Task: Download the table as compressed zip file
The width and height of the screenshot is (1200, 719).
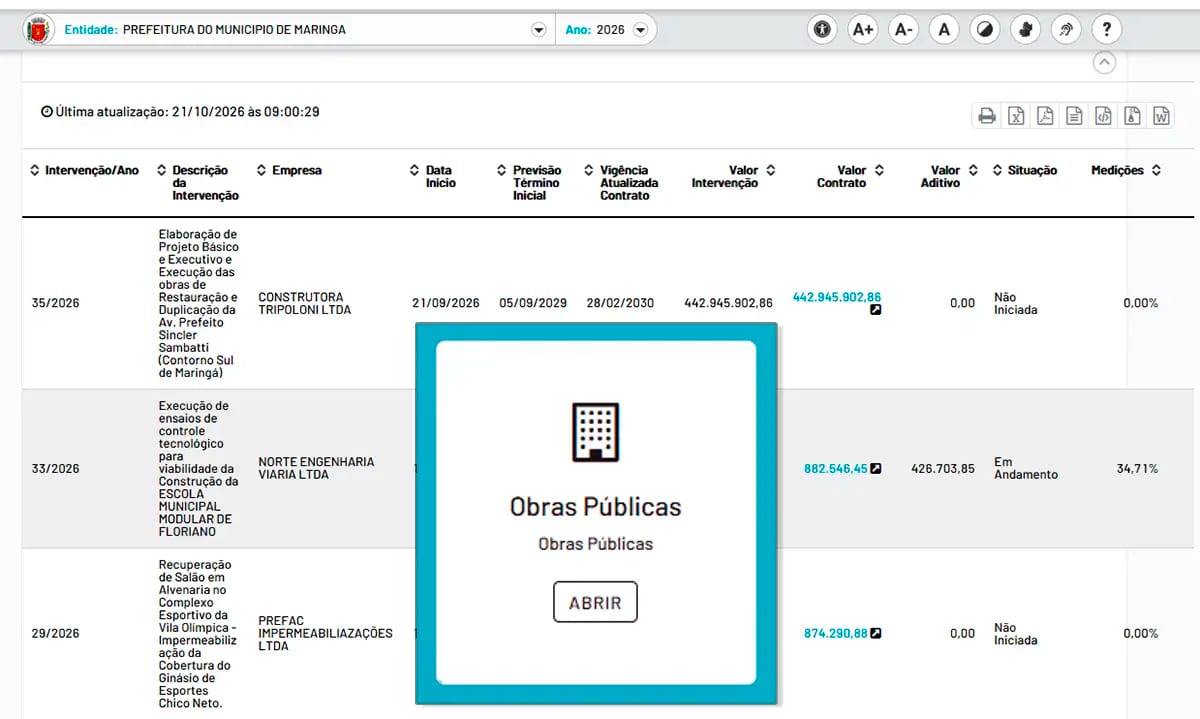Action: point(1132,116)
